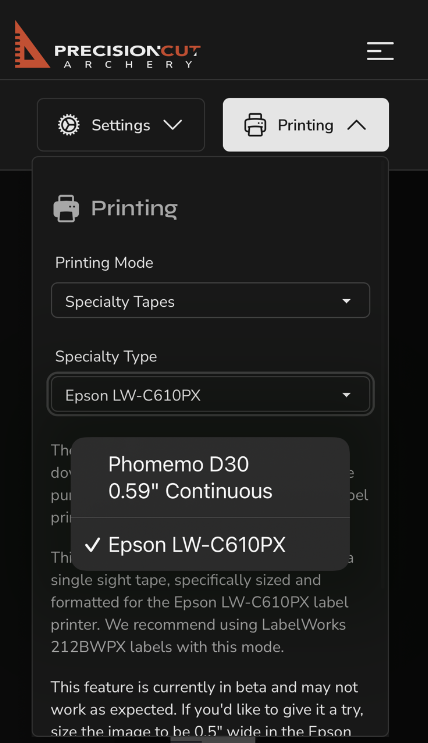Image resolution: width=428 pixels, height=743 pixels.
Task: Open the hamburger navigation menu
Action: (x=380, y=51)
